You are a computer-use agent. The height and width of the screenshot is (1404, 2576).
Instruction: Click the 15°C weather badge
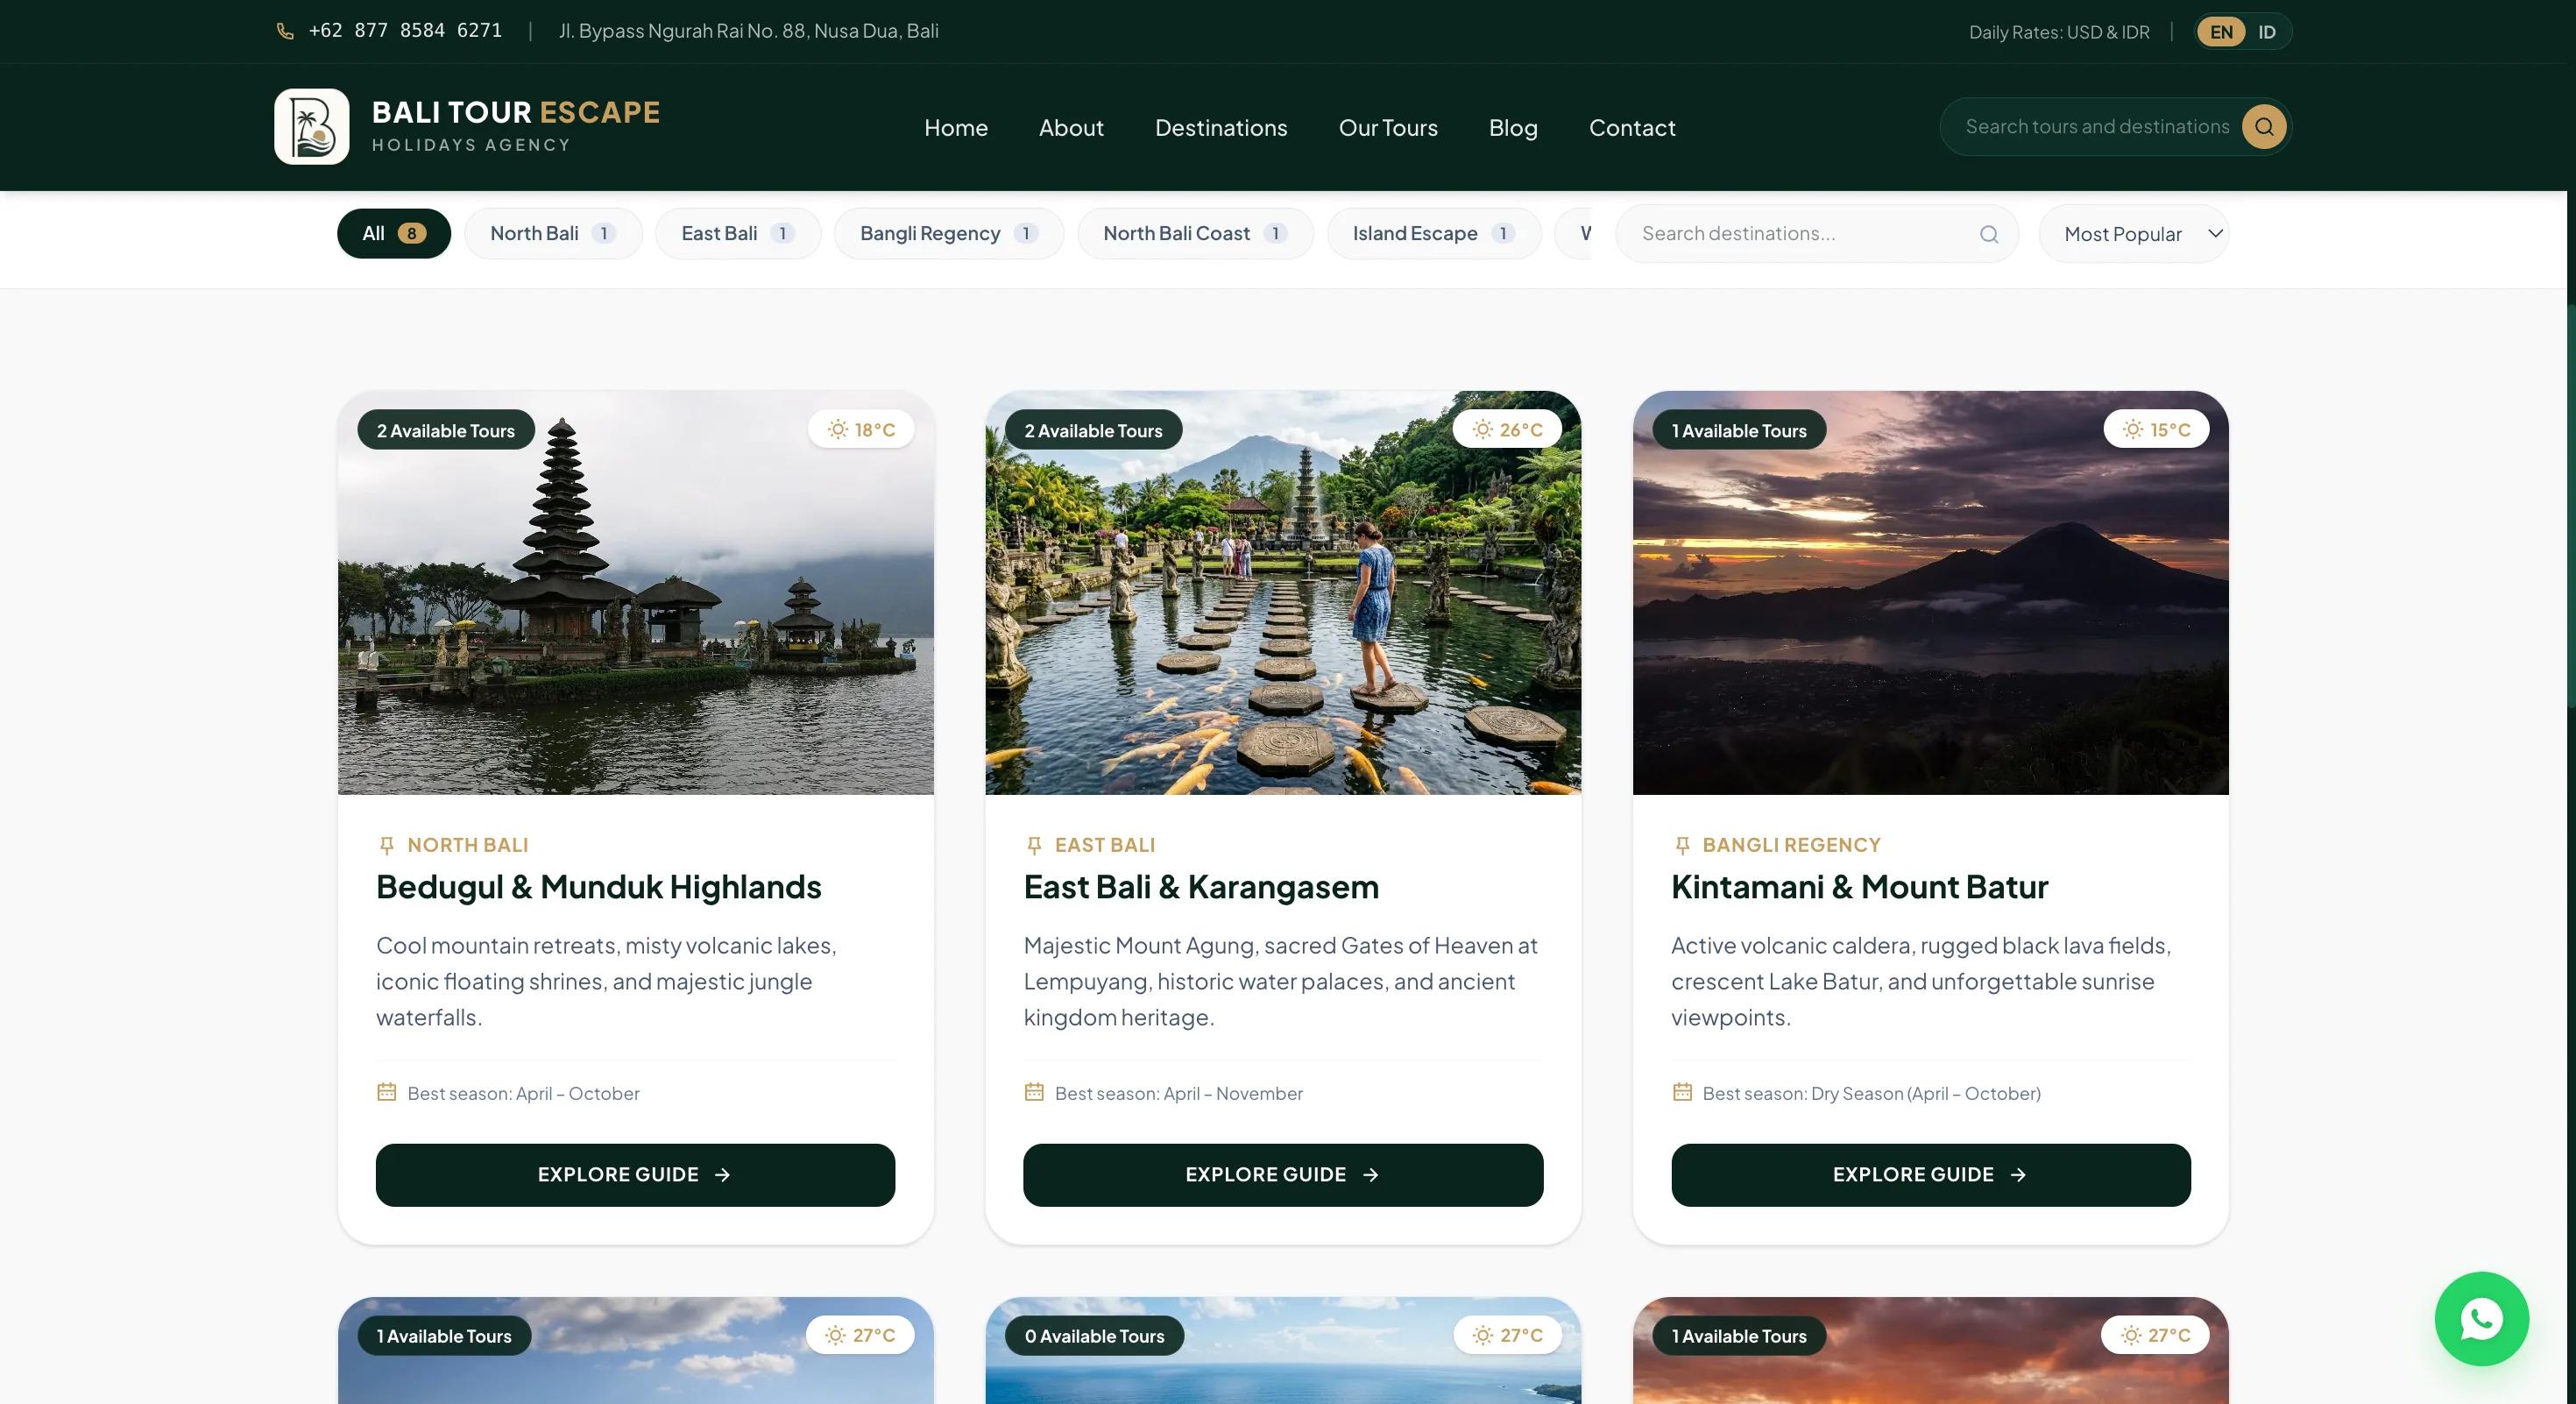click(2156, 429)
